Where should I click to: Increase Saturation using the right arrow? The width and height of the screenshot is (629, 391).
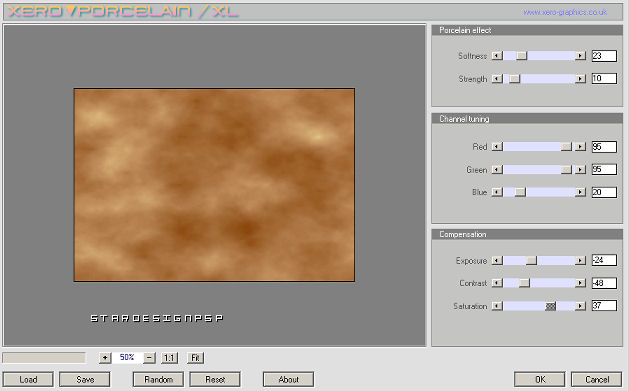point(580,306)
